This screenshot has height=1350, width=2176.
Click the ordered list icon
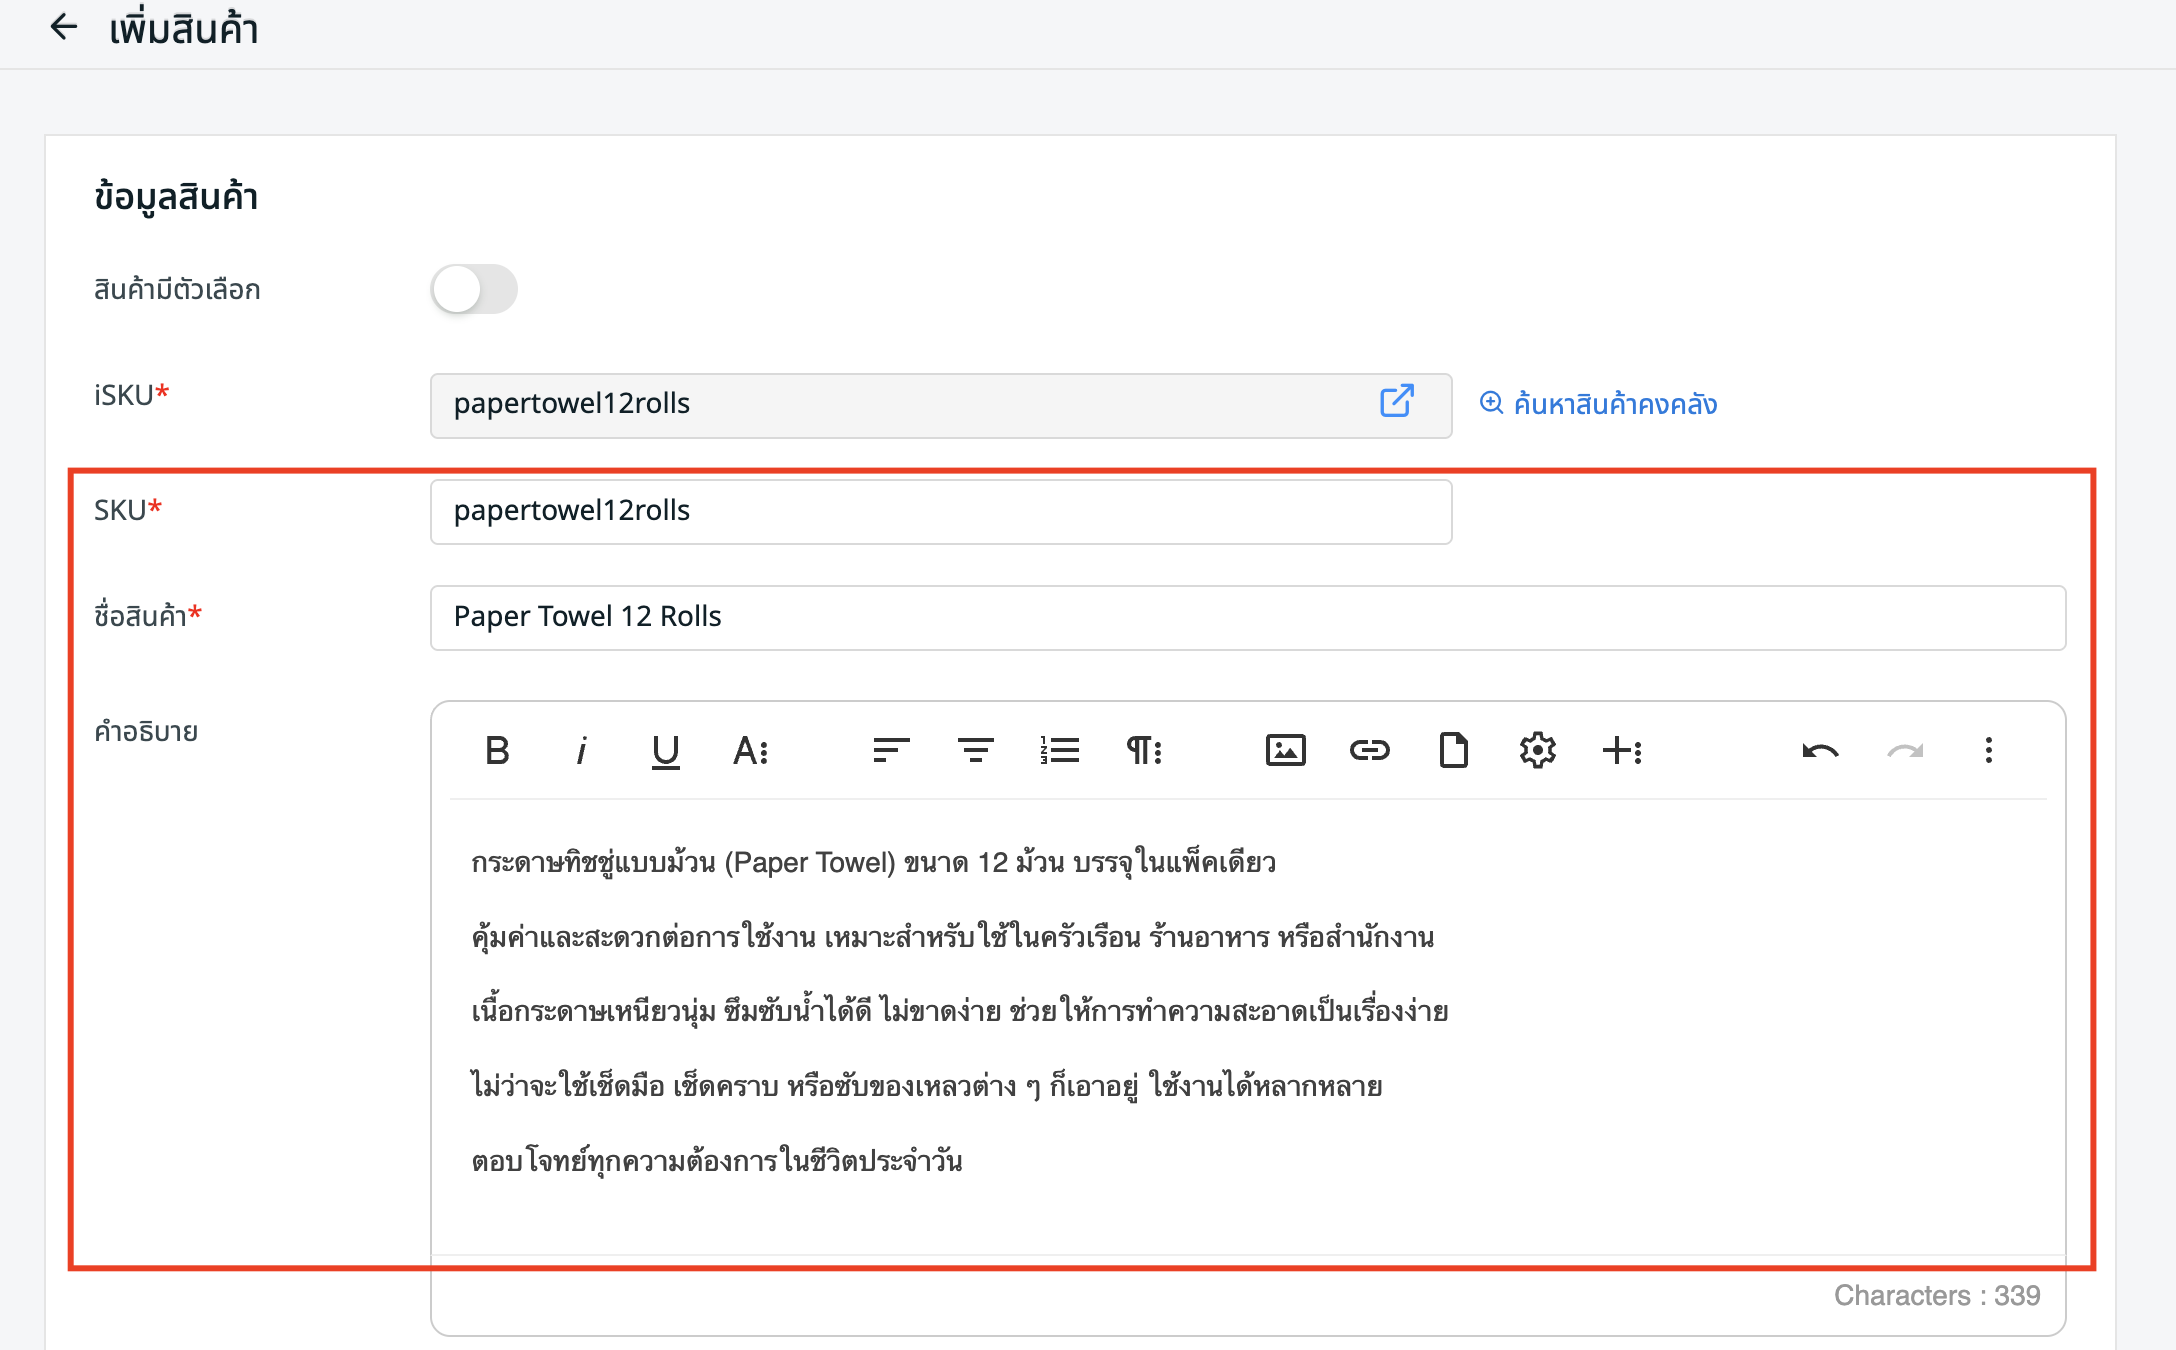[1059, 750]
